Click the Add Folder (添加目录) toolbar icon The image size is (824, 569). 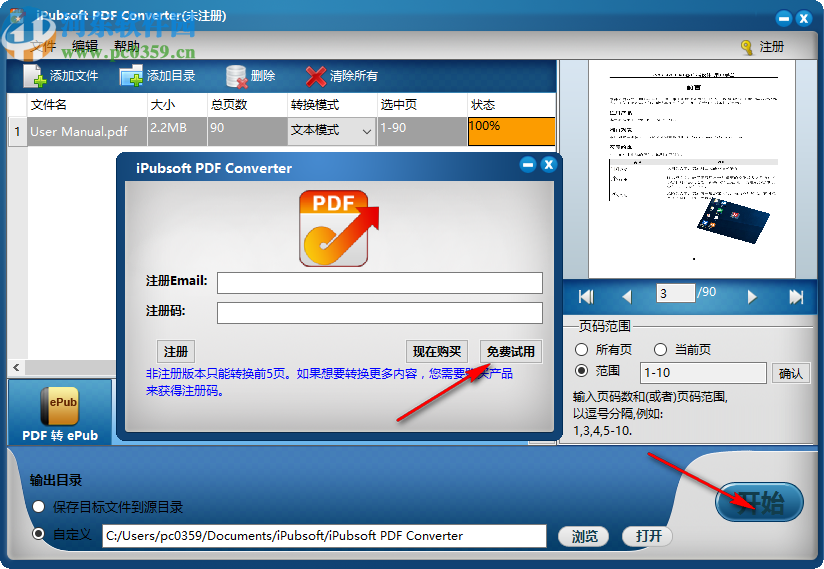(x=131, y=76)
